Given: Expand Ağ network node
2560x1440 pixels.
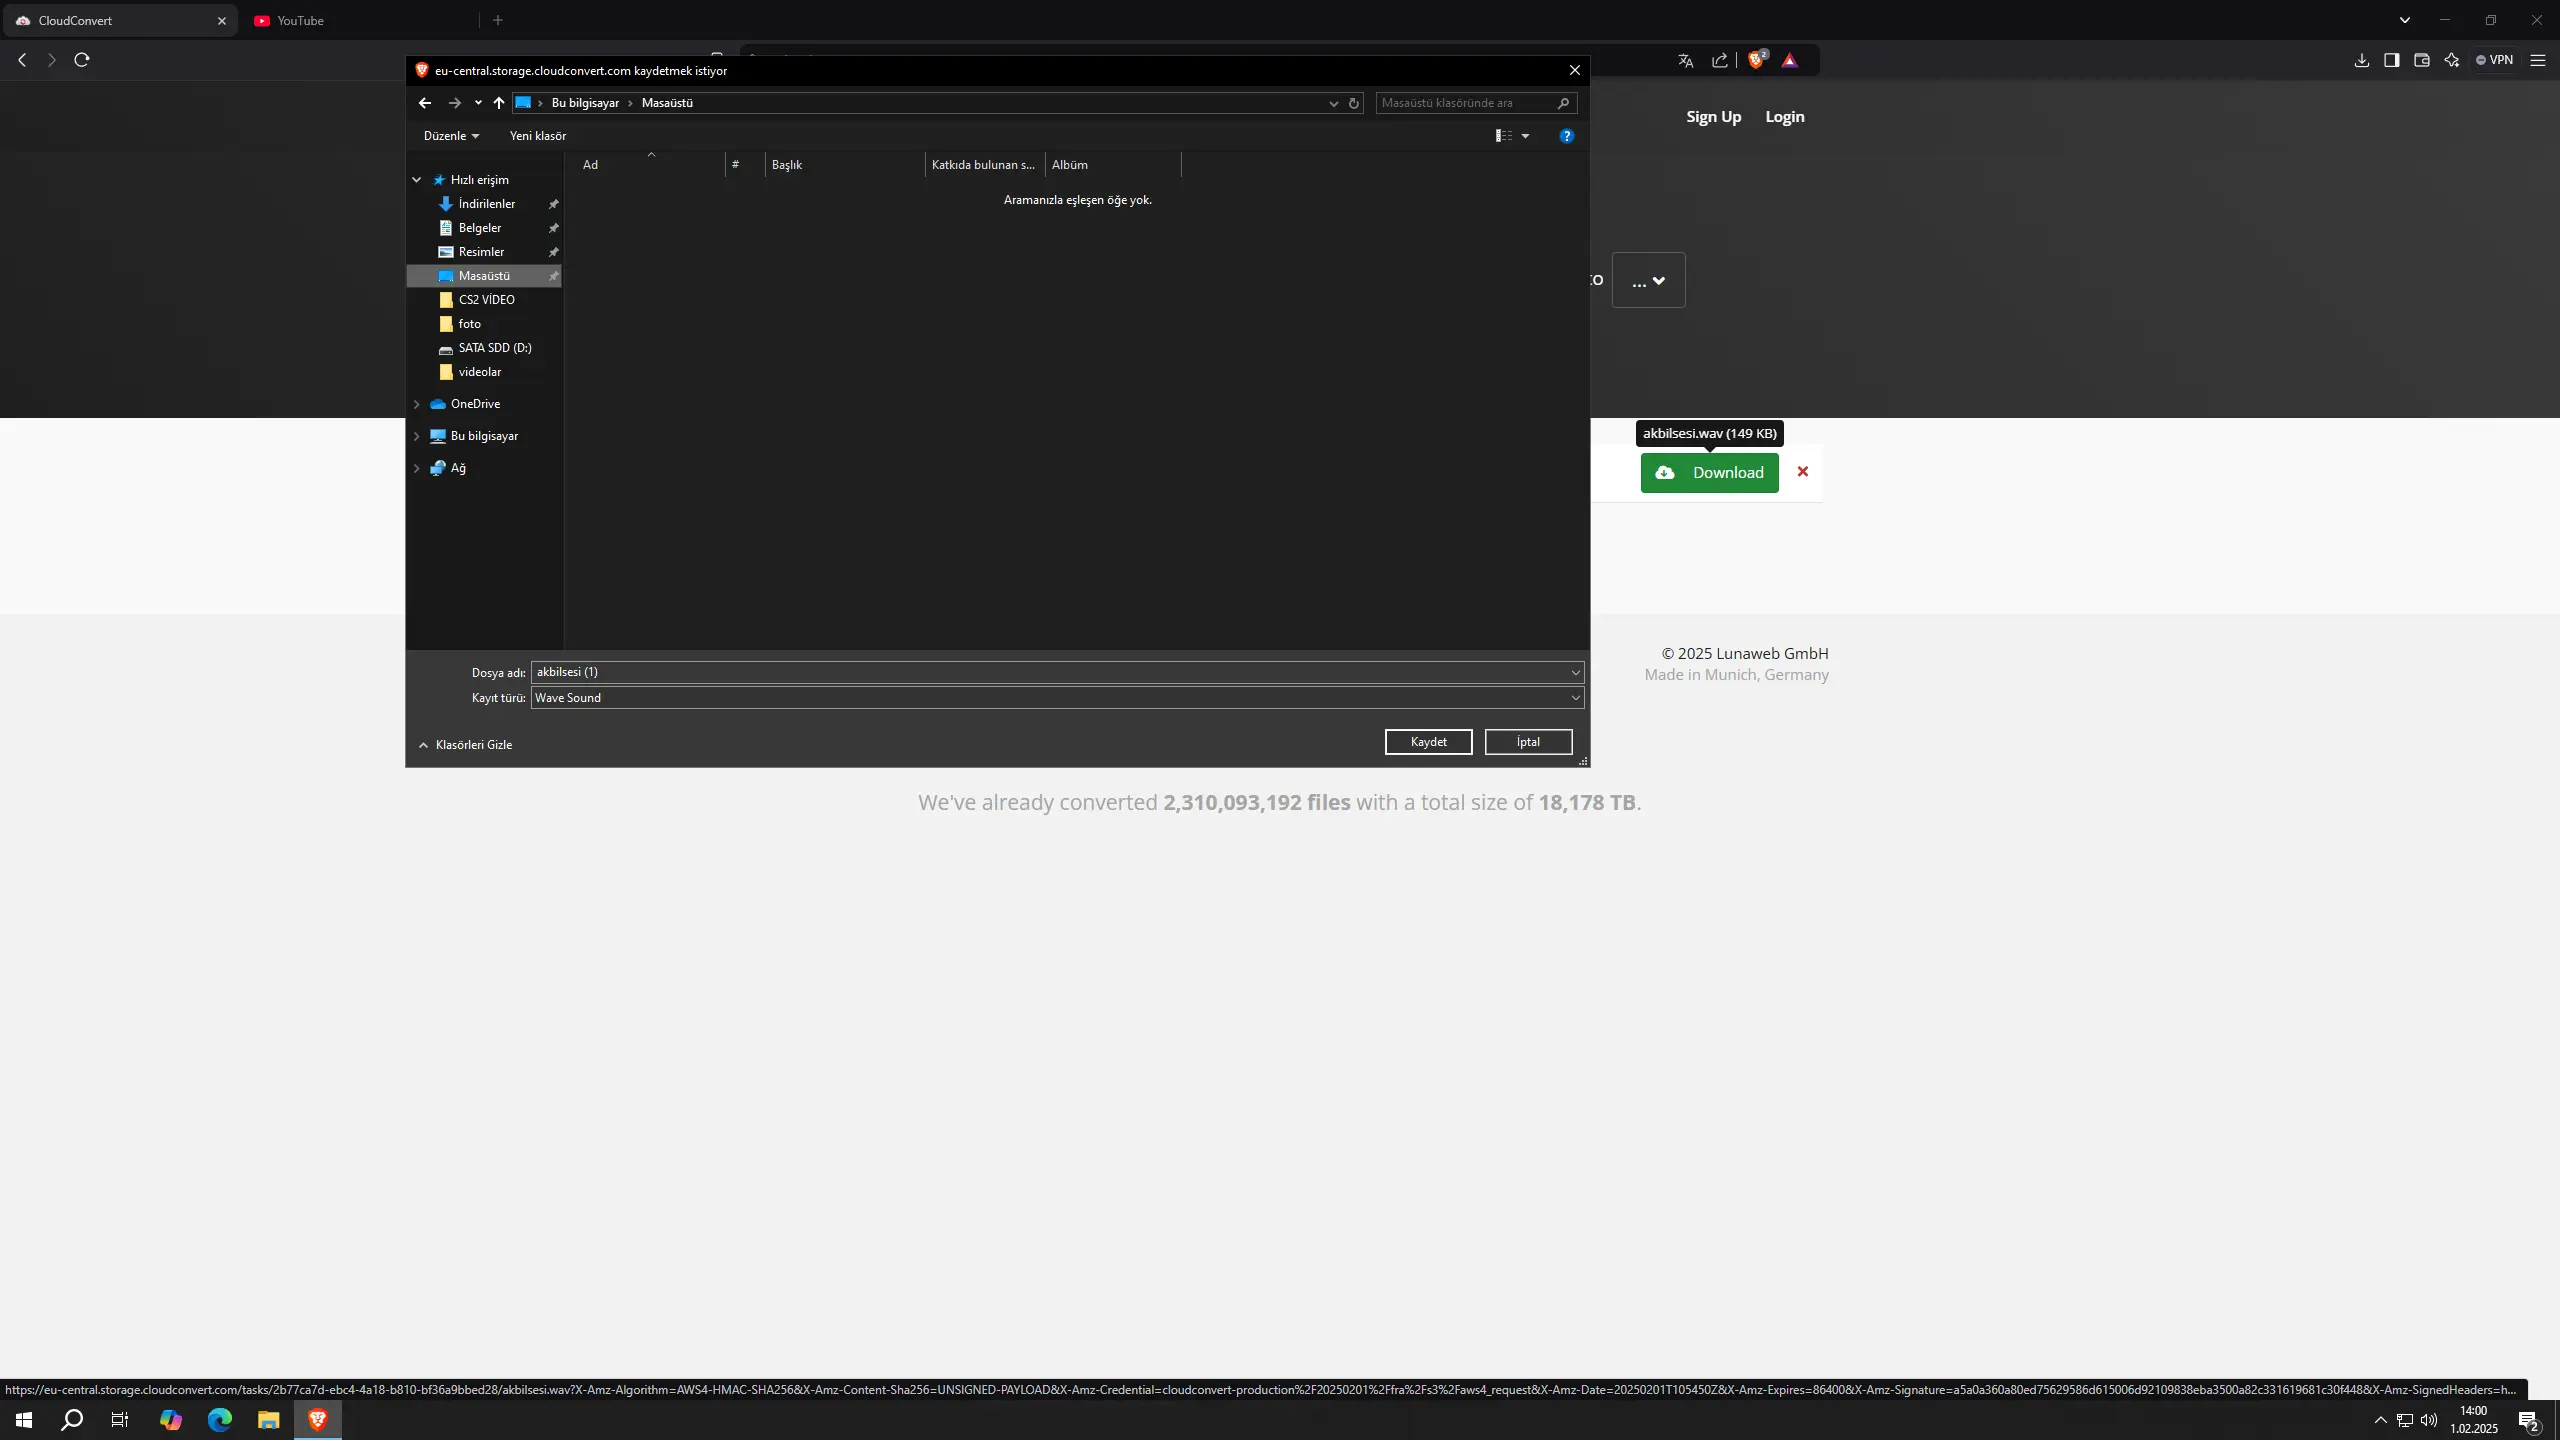Looking at the screenshot, I should [x=417, y=468].
